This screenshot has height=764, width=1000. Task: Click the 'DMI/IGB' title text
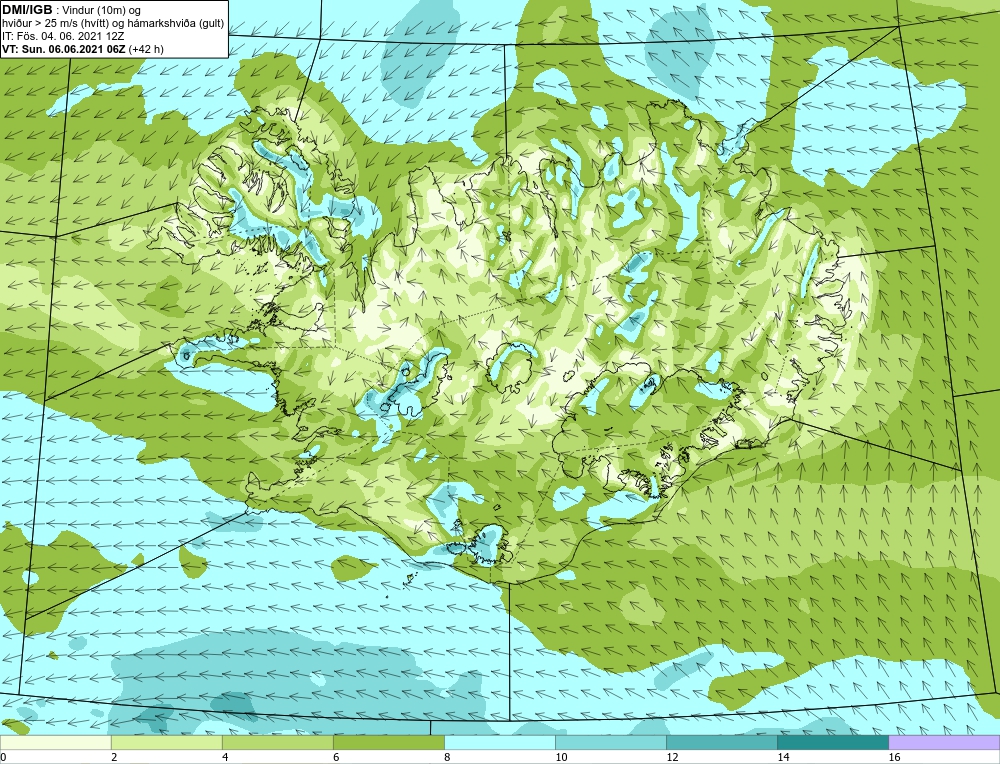27,10
